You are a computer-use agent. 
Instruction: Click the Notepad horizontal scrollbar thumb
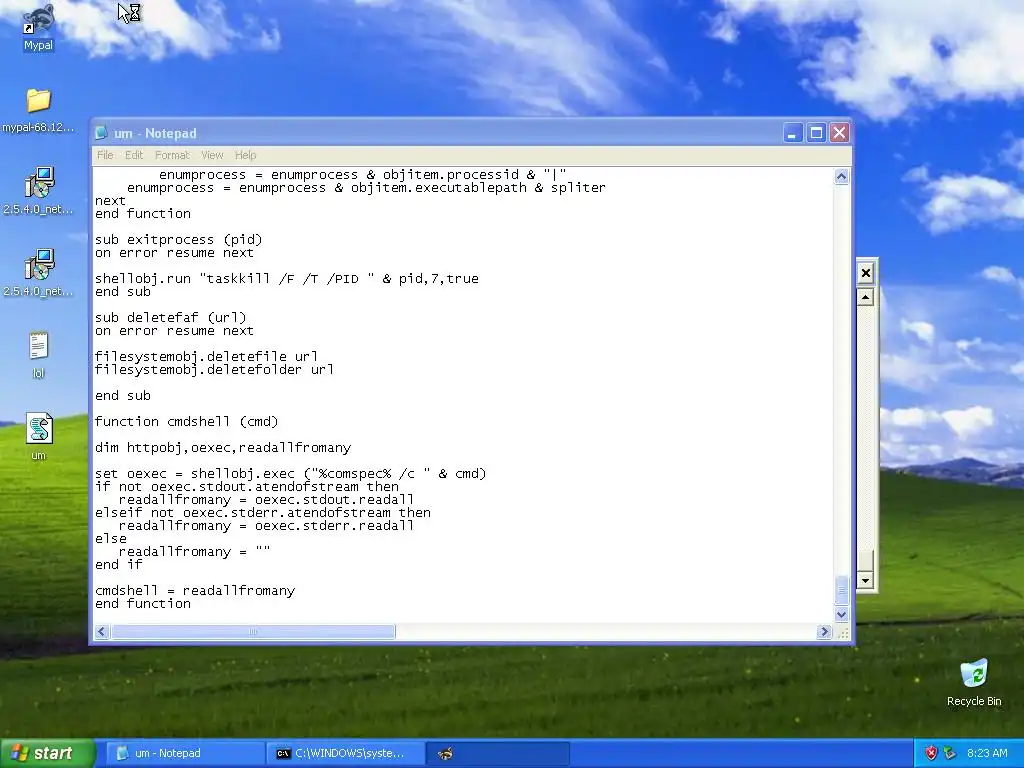tap(253, 632)
